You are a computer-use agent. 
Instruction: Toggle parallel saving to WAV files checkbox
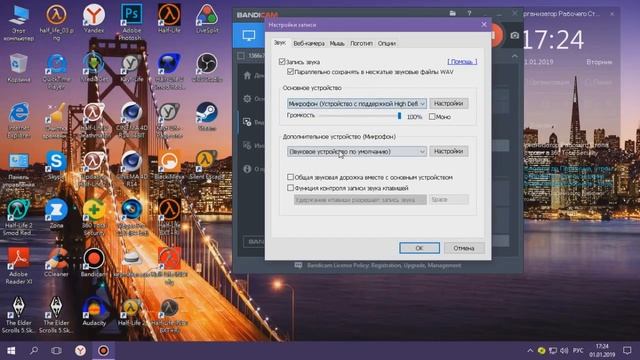[x=291, y=72]
